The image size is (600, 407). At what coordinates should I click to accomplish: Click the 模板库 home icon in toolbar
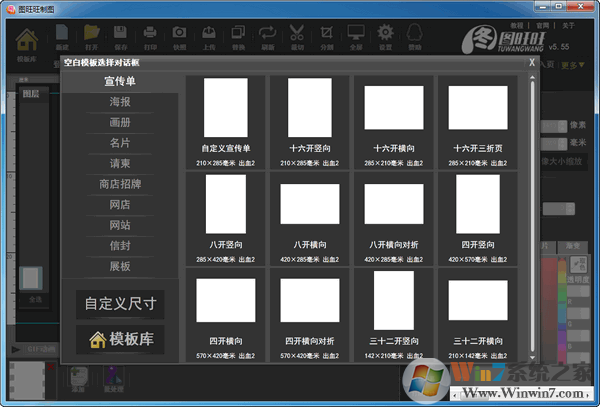click(x=28, y=42)
